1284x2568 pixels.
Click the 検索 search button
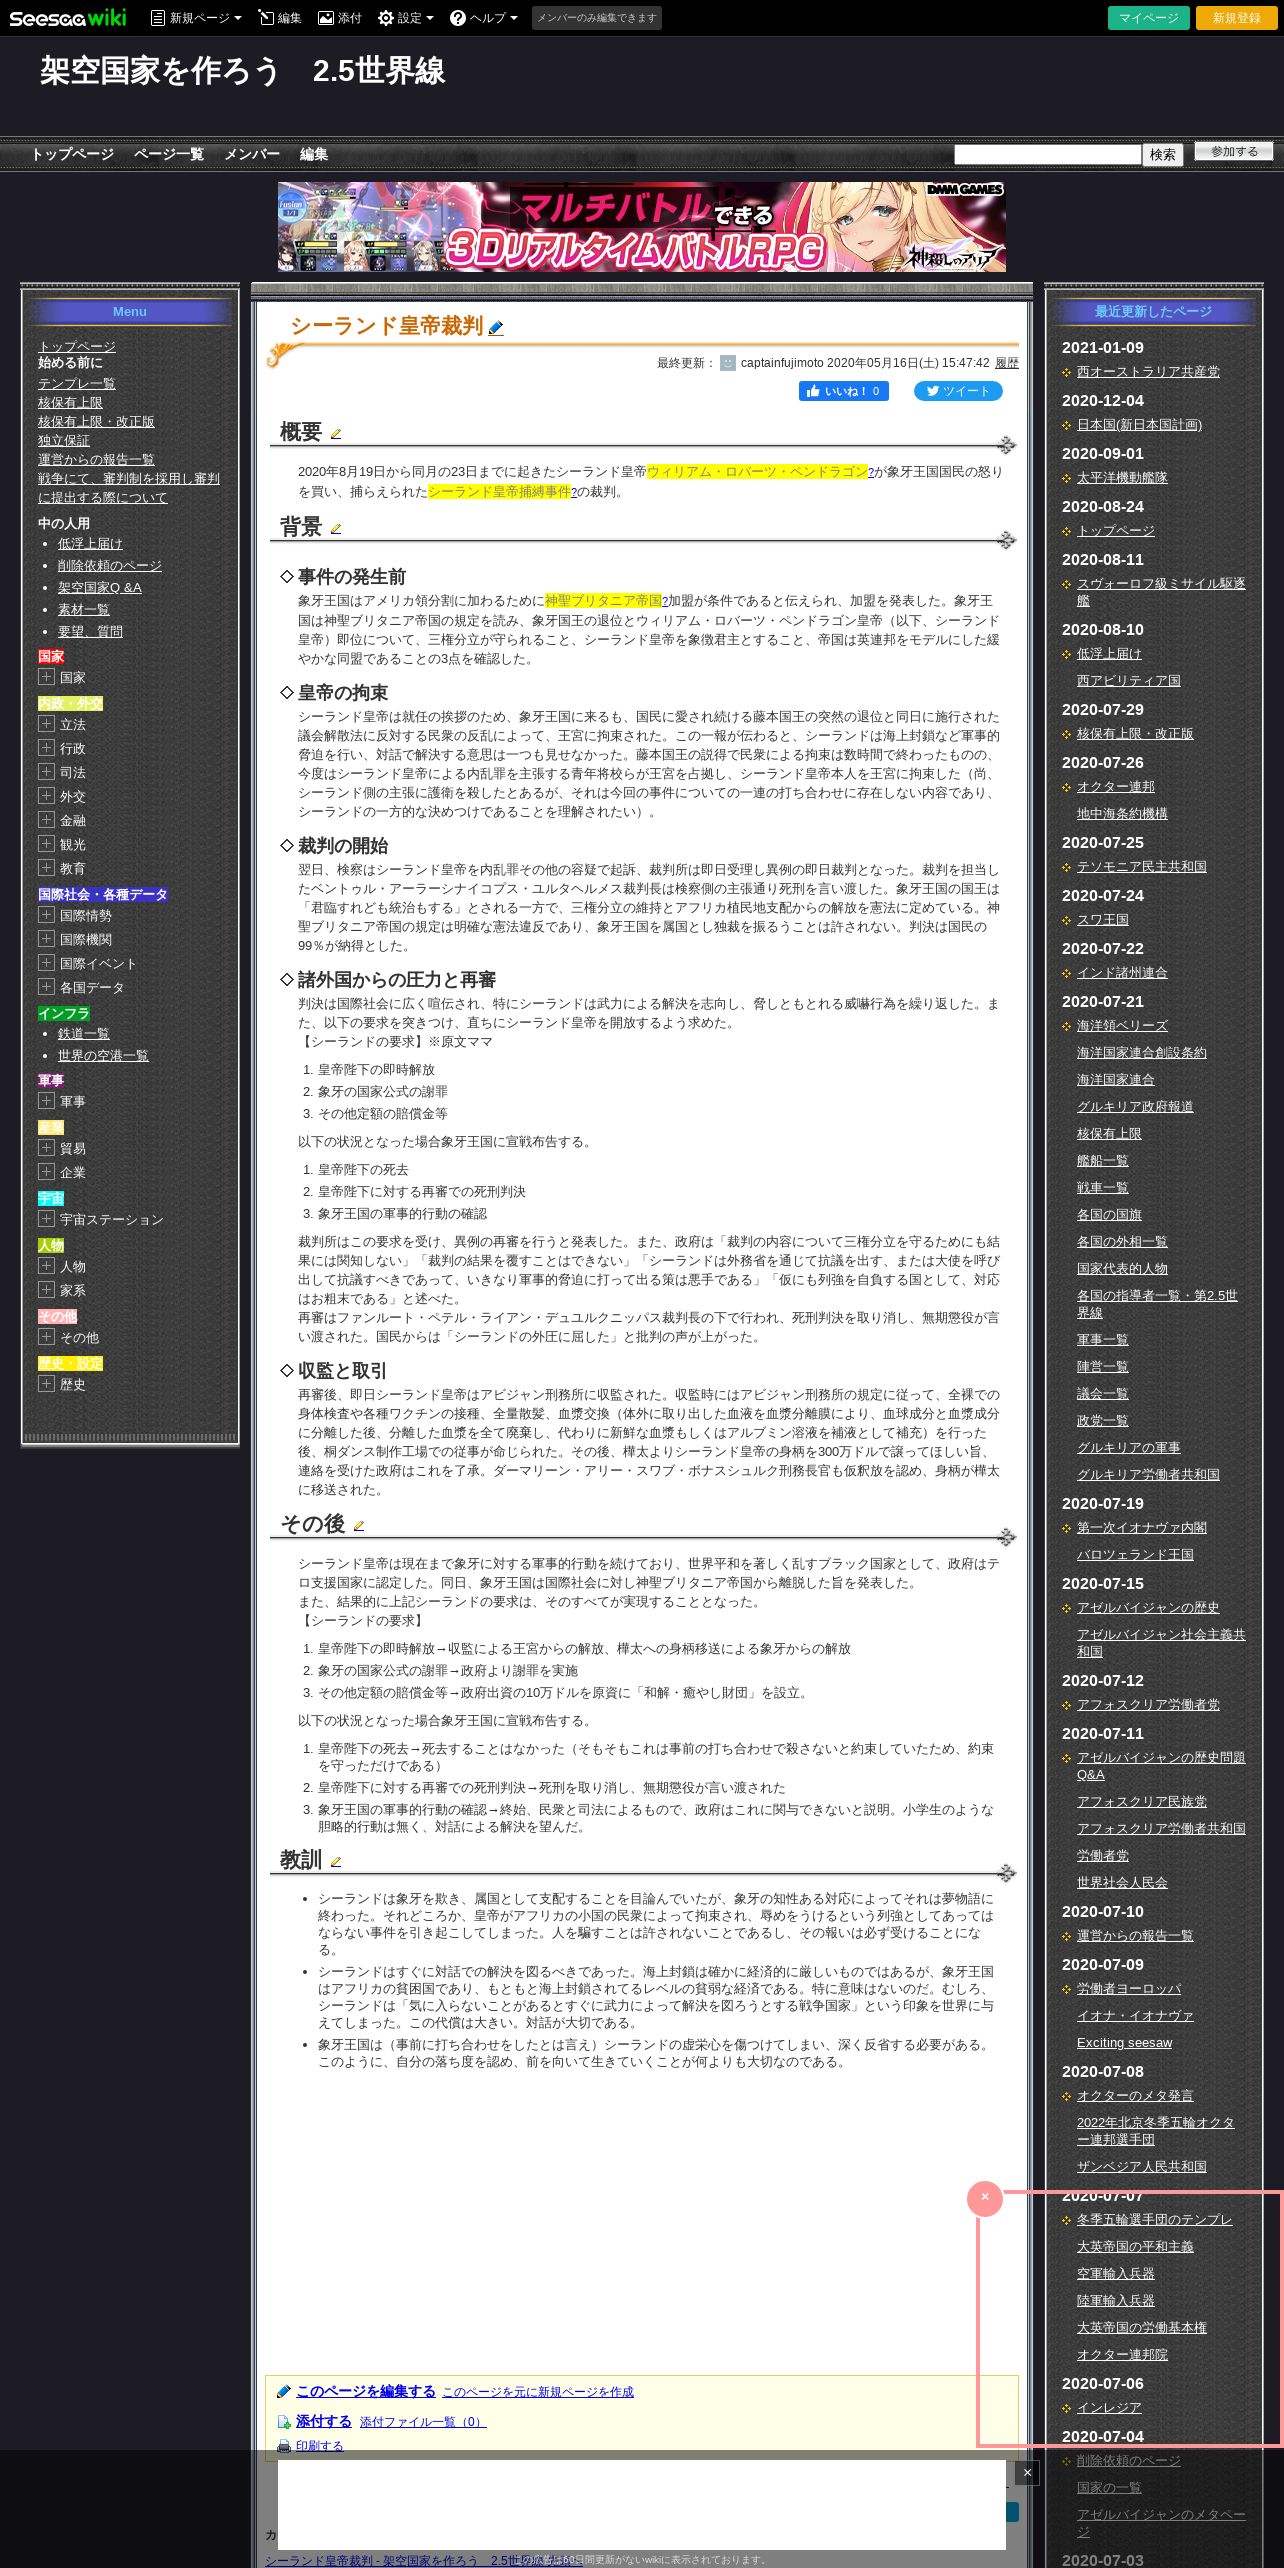tap(1162, 154)
